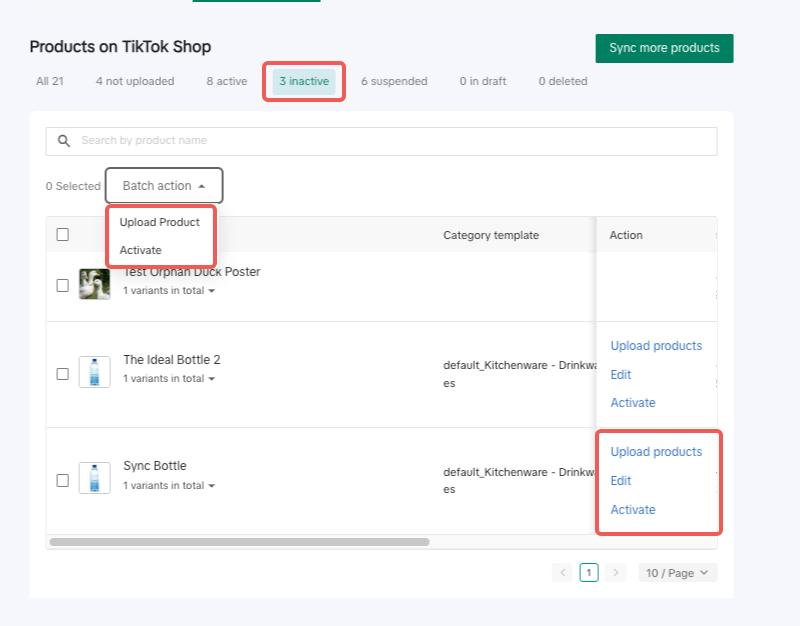Screen dimensions: 800x626
Task: Click the Sync Bottle product image
Action: 95,479
